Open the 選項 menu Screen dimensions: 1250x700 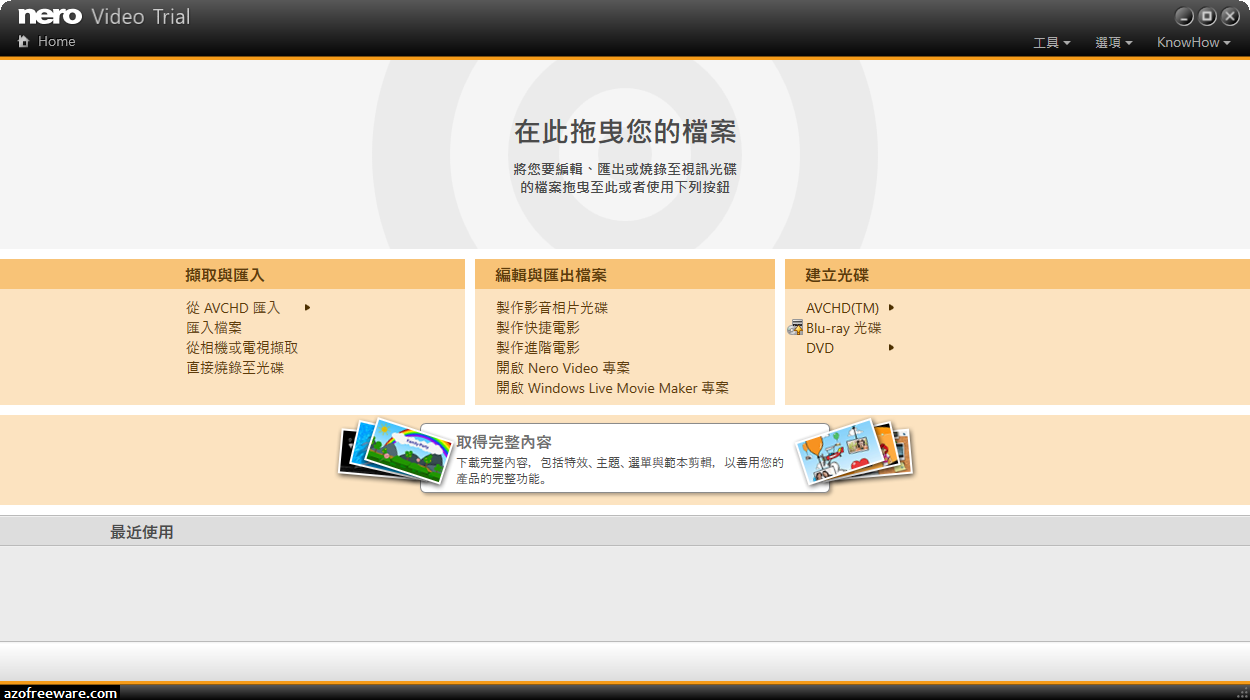pos(1113,43)
